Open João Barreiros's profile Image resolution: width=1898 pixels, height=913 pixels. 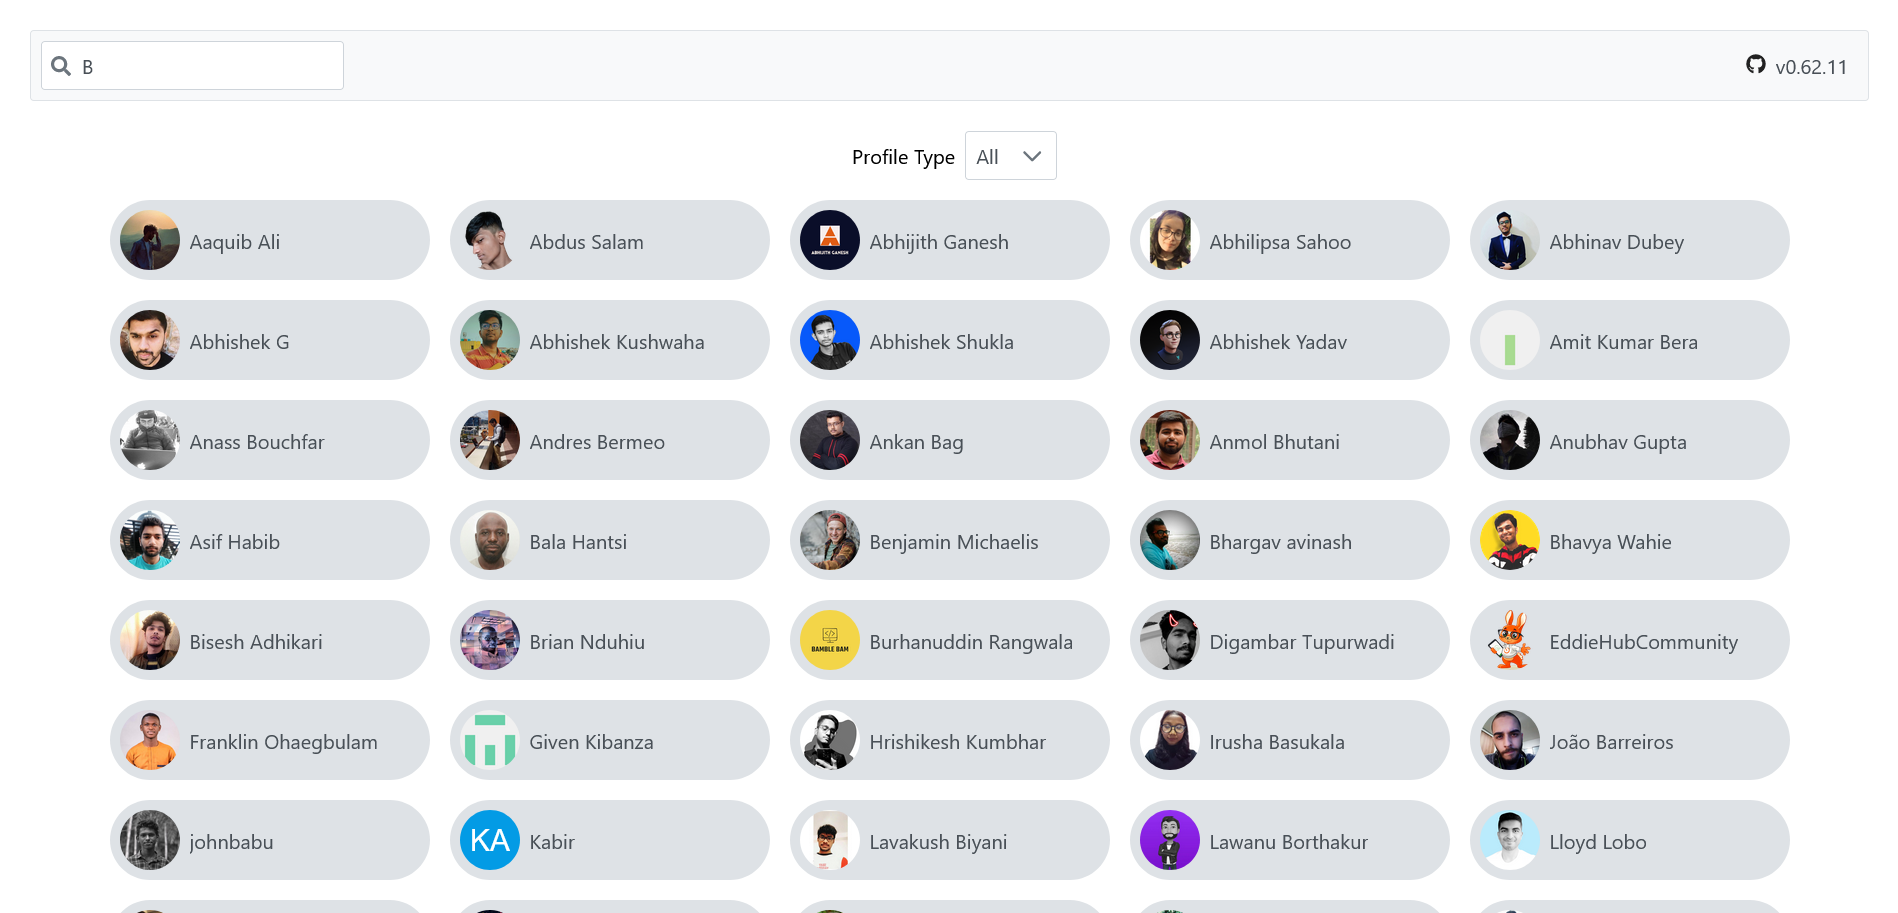click(1628, 740)
